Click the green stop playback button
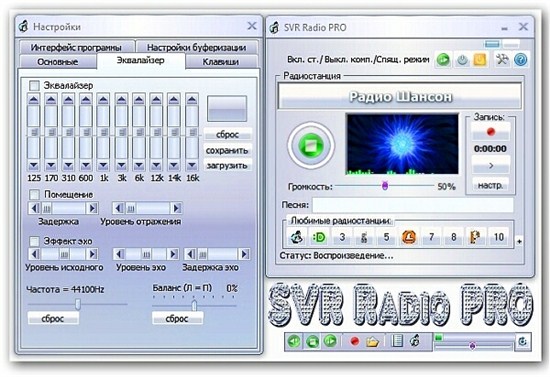Image resolution: width=550 pixels, height=377 pixels. coord(311,145)
